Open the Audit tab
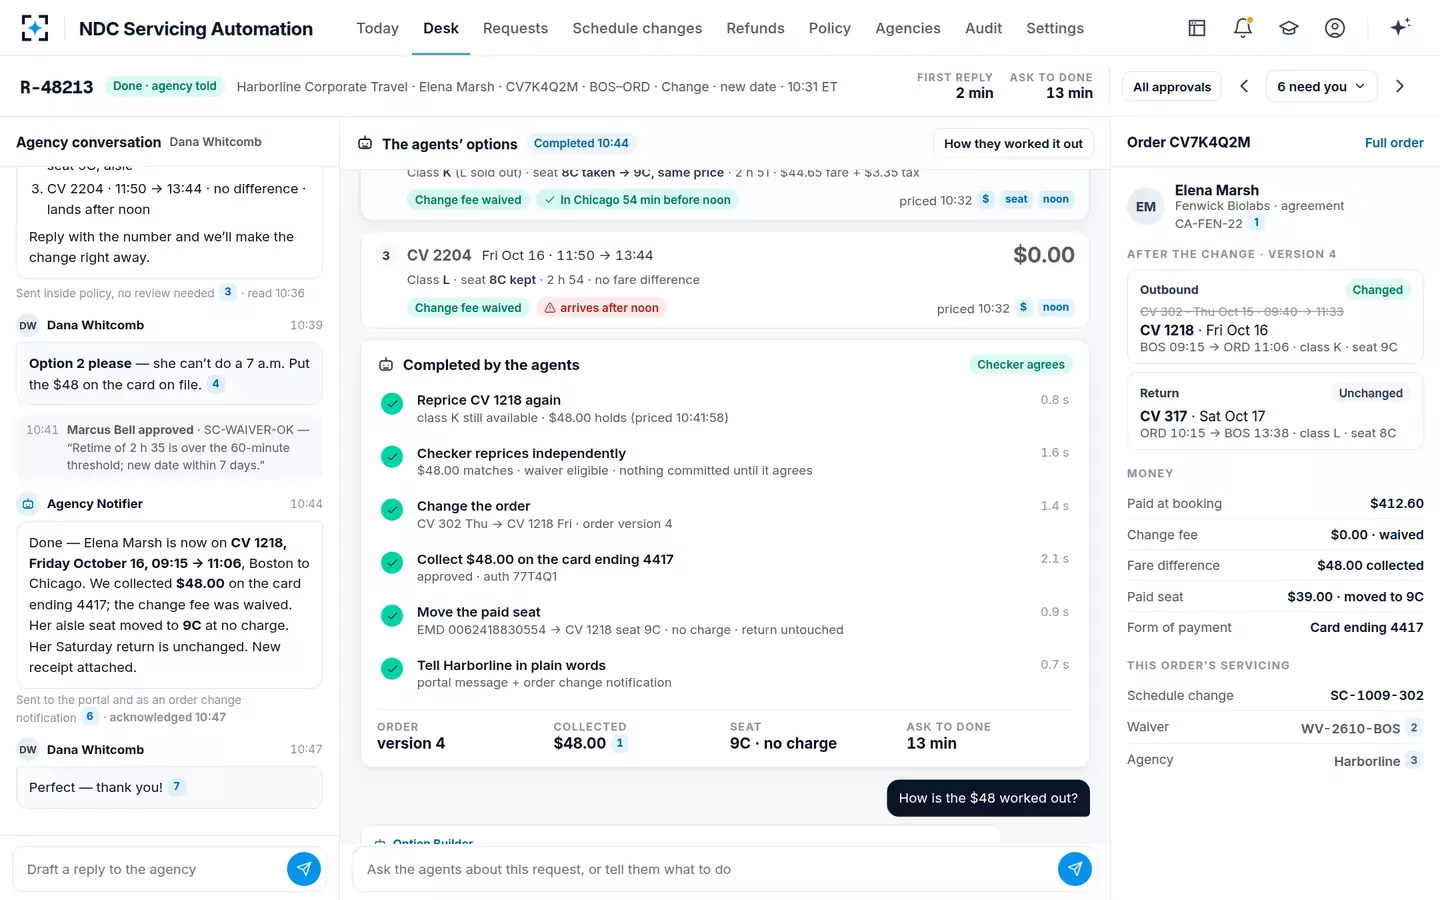This screenshot has height=900, width=1440. coord(983,28)
